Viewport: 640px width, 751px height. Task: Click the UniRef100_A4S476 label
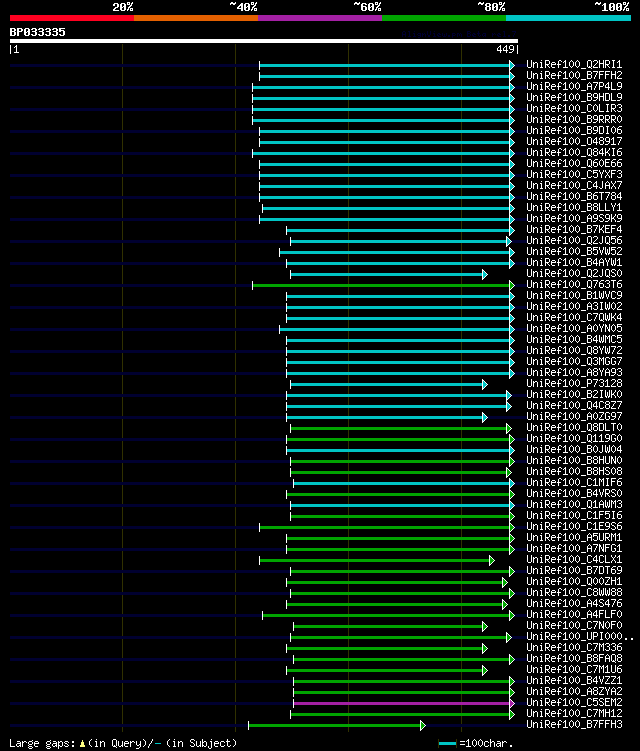coord(574,604)
